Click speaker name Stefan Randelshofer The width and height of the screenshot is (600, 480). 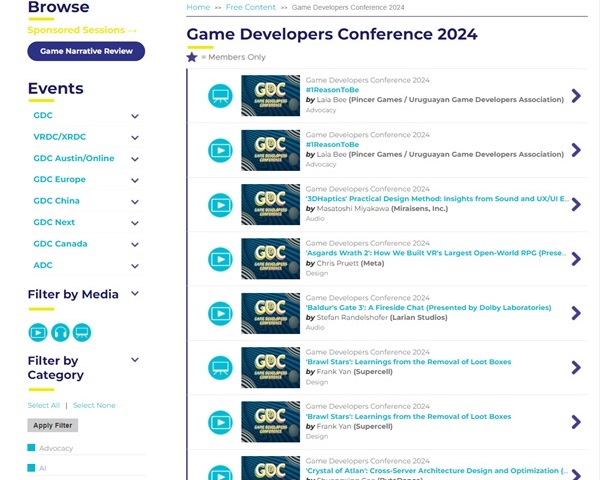coord(352,317)
